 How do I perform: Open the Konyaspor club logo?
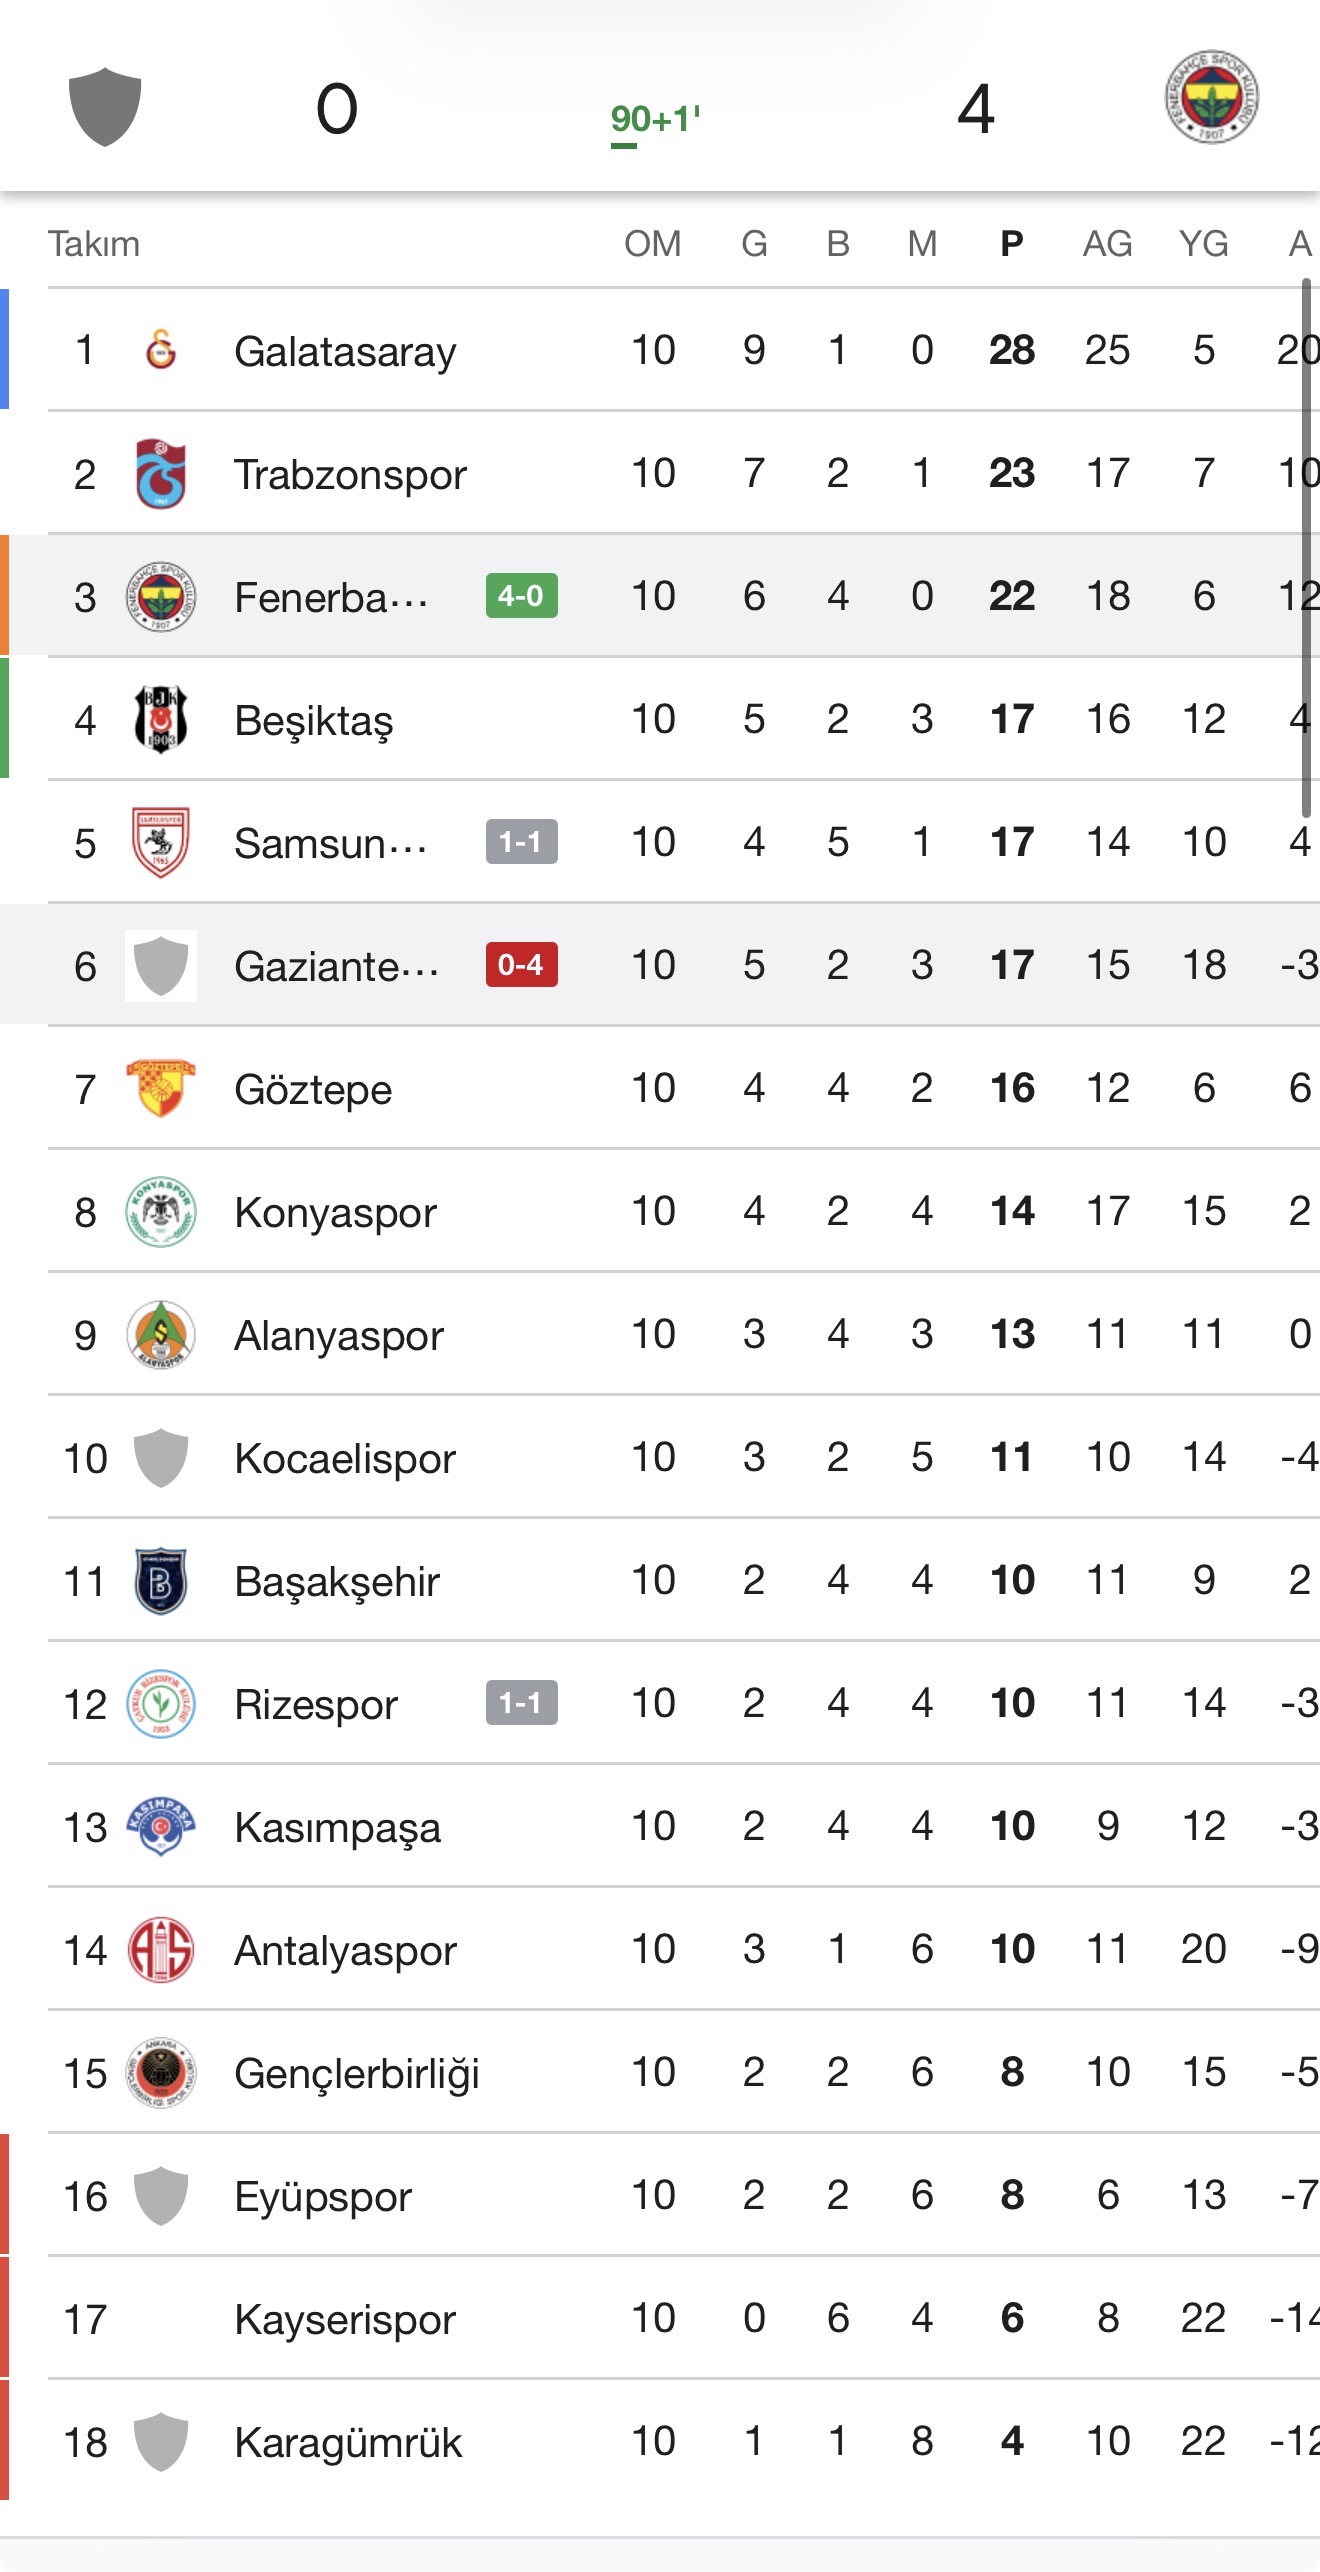[161, 1211]
